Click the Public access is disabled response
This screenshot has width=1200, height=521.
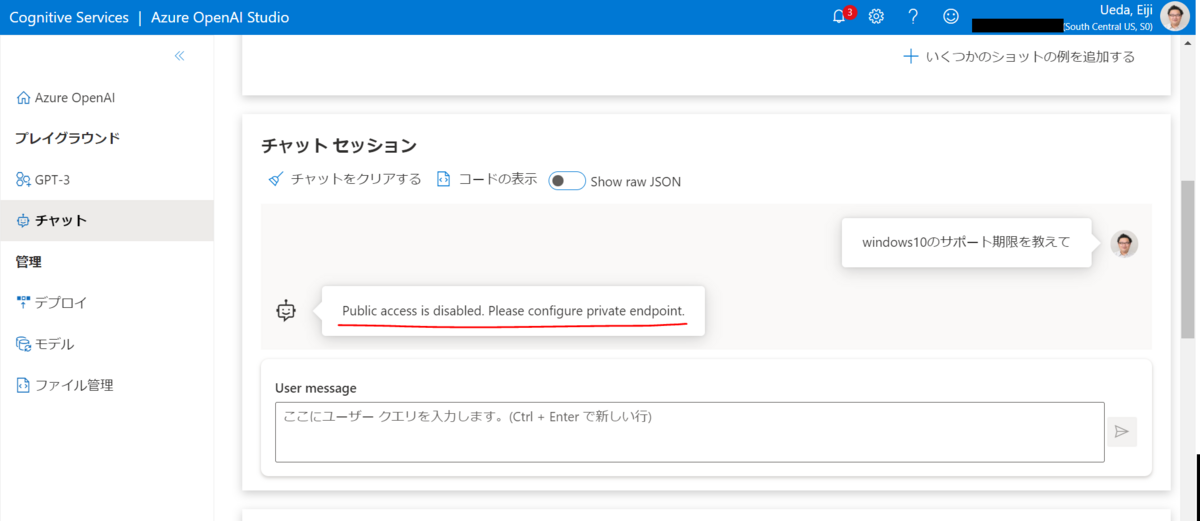tap(513, 311)
